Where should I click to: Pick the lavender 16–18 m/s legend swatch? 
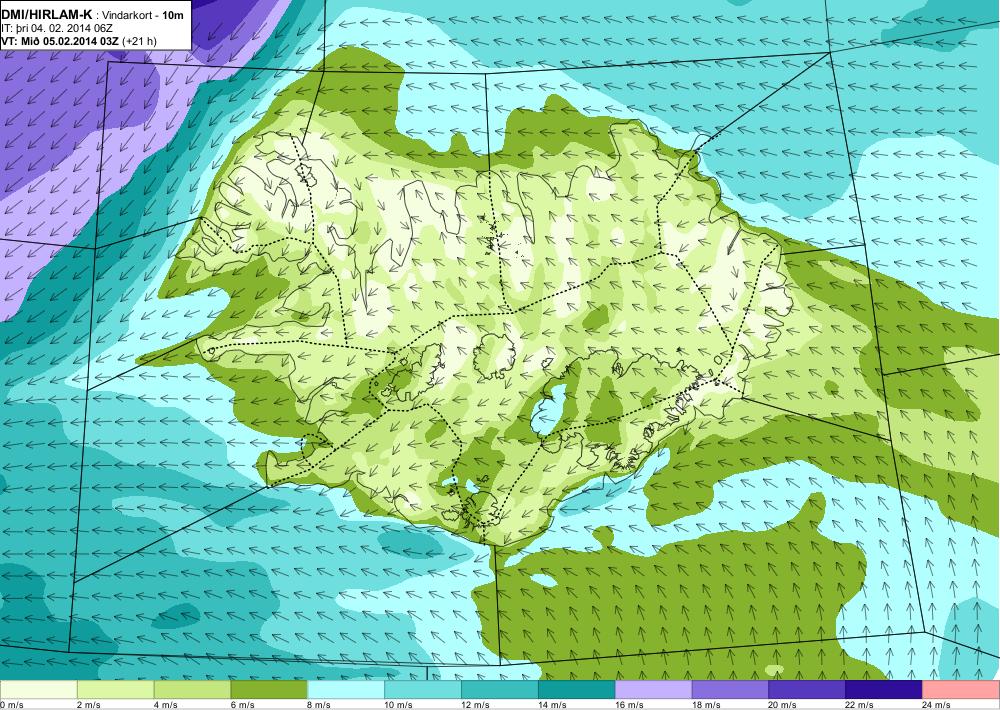654,690
